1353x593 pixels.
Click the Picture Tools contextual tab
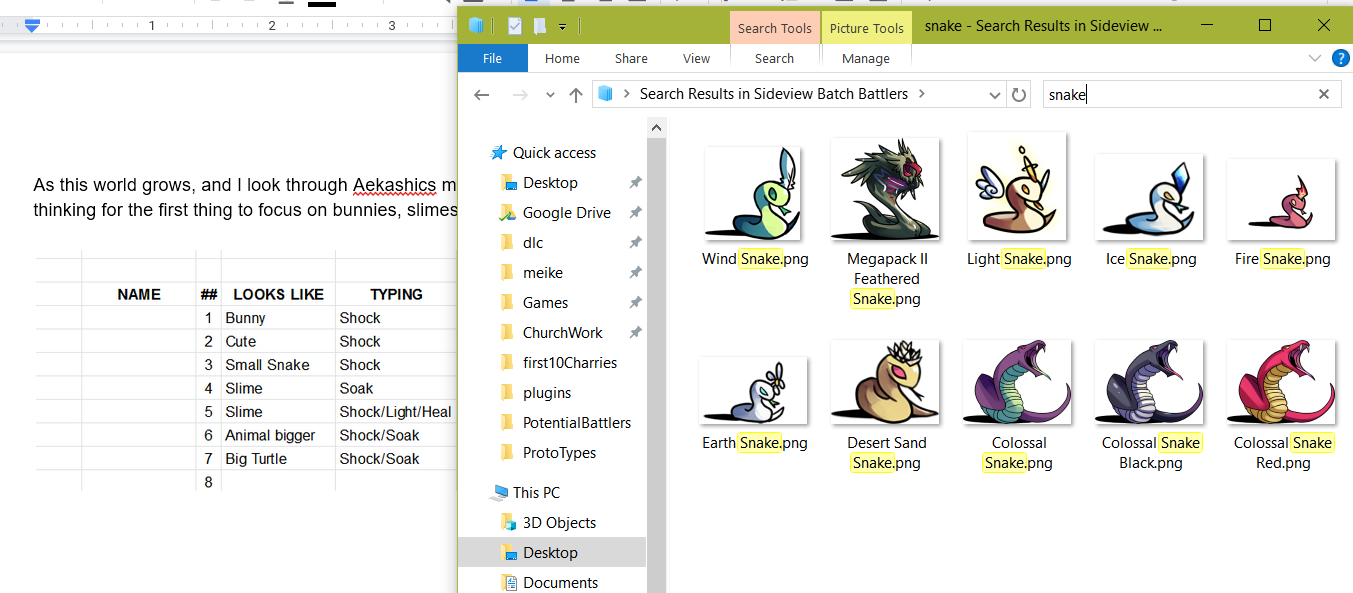click(x=867, y=28)
